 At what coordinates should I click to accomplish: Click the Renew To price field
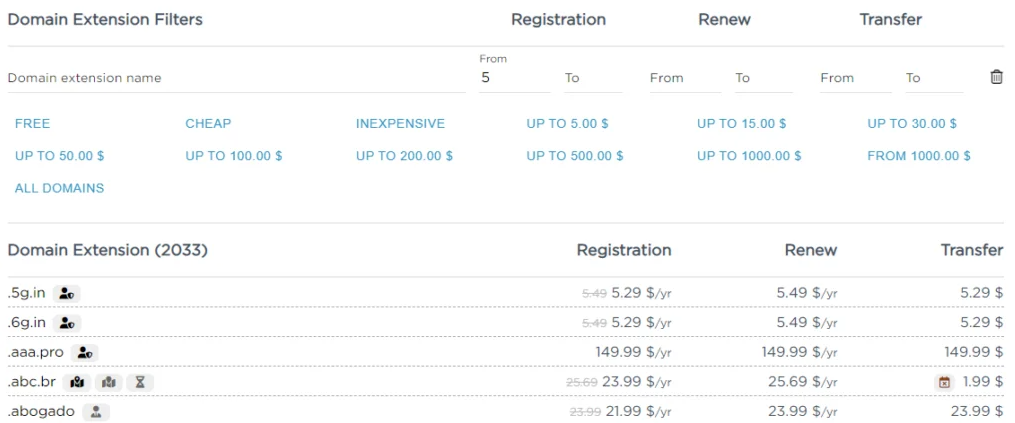pyautogui.click(x=764, y=78)
